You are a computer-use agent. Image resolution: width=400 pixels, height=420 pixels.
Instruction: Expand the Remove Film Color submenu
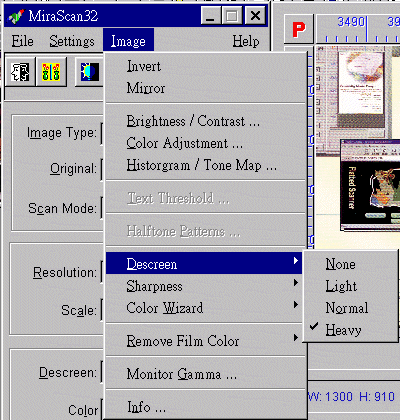pos(204,341)
